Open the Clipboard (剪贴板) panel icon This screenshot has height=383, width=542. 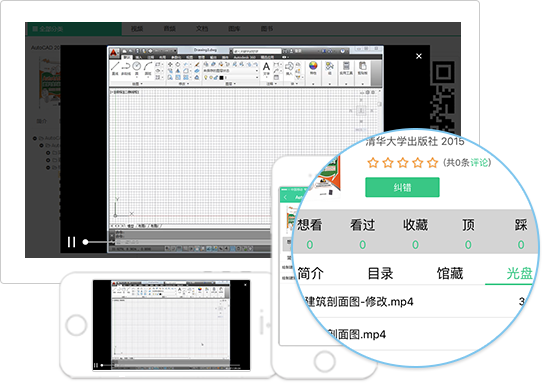(x=362, y=68)
